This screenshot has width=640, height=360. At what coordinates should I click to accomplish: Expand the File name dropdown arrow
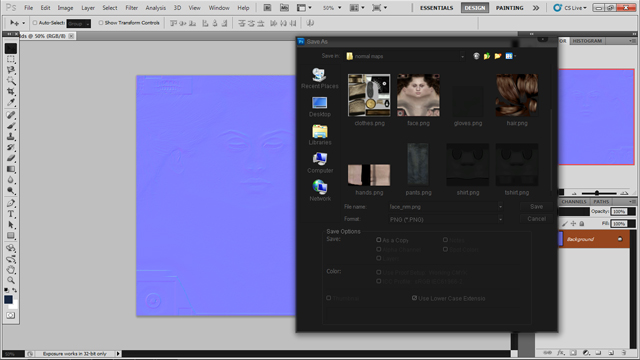pos(500,207)
